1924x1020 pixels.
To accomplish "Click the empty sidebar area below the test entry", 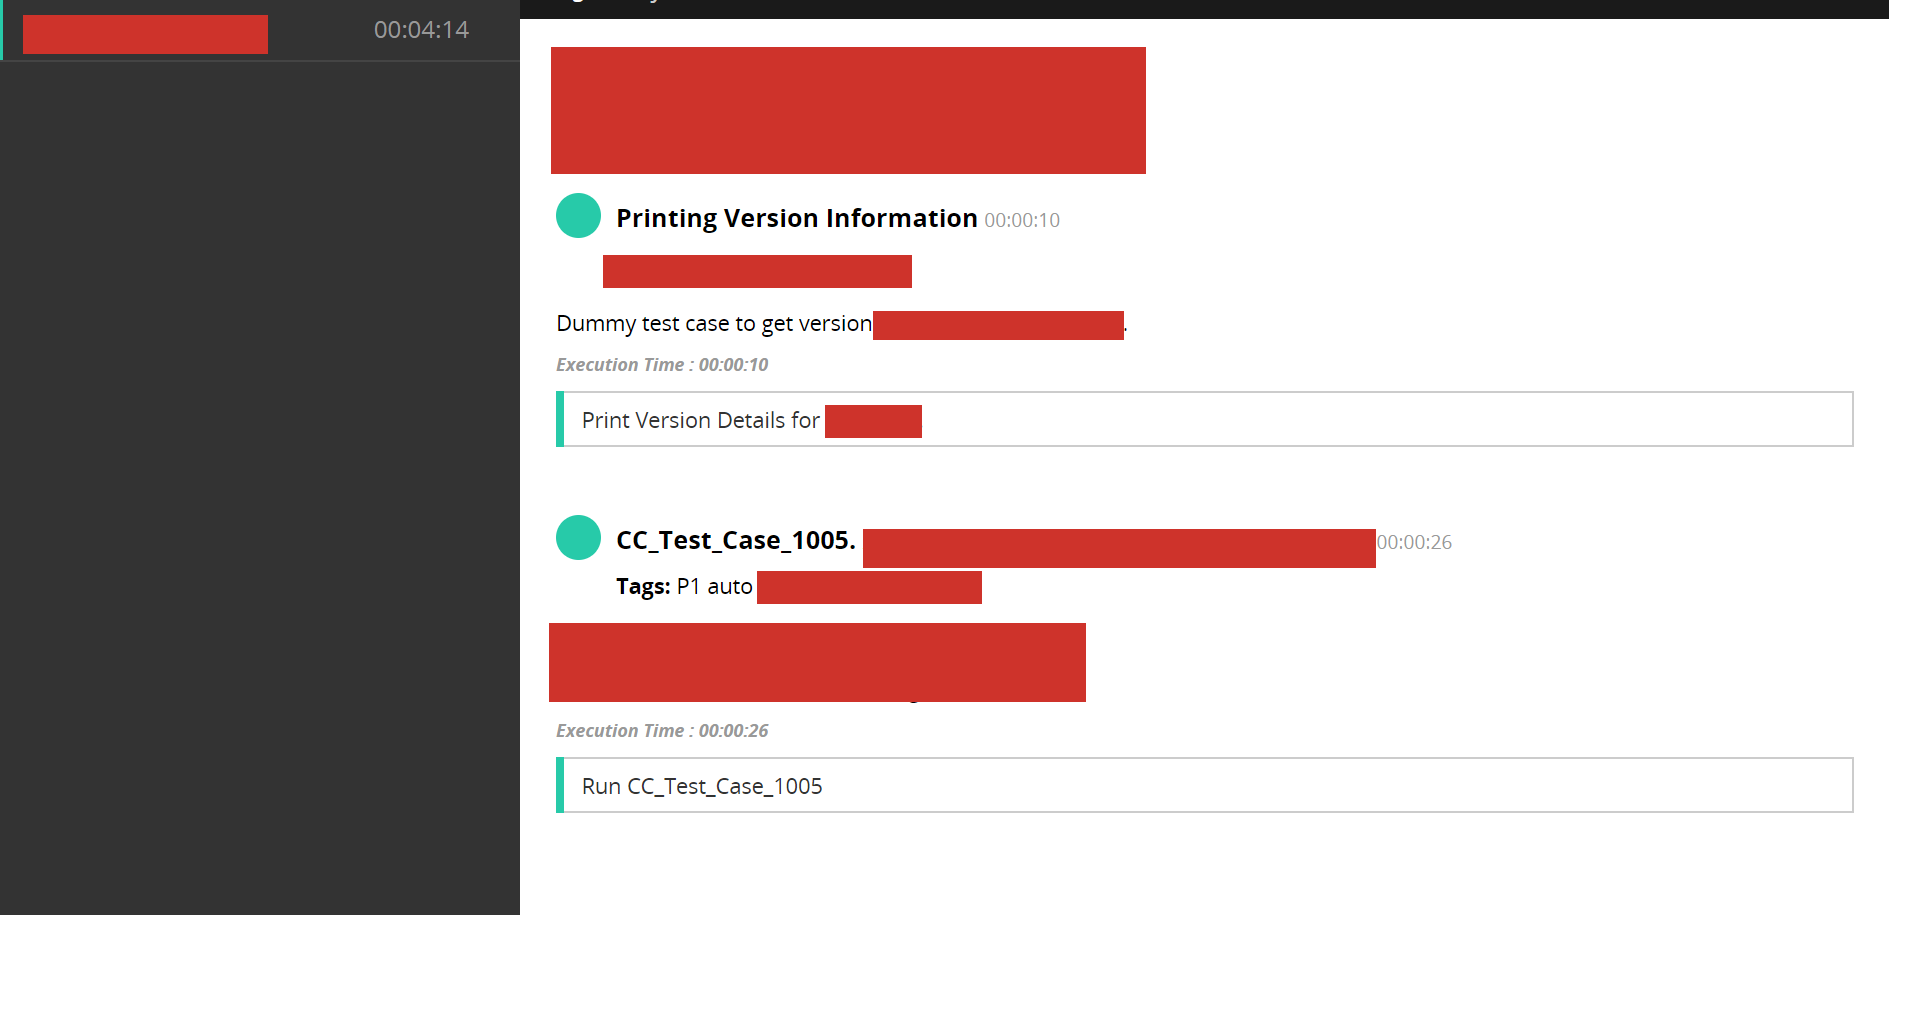I will pyautogui.click(x=260, y=500).
